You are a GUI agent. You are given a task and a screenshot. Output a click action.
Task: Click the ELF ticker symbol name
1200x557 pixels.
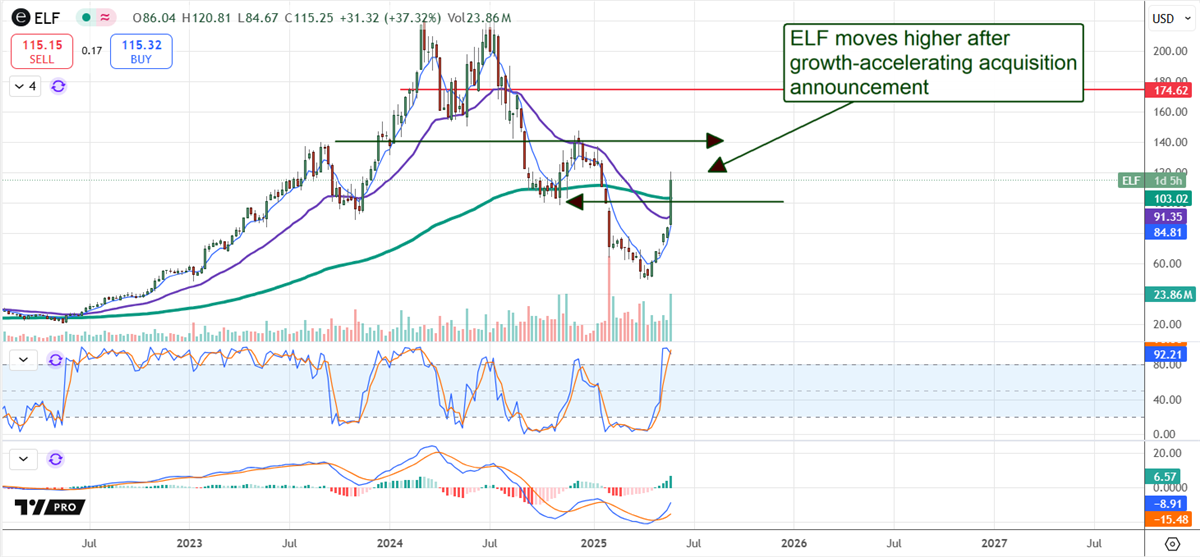47,18
